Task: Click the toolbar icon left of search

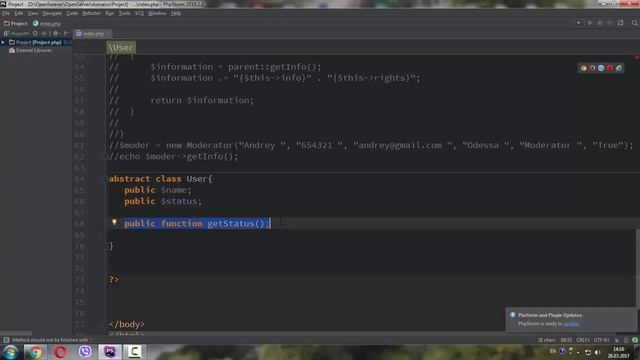Action: (x=621, y=23)
